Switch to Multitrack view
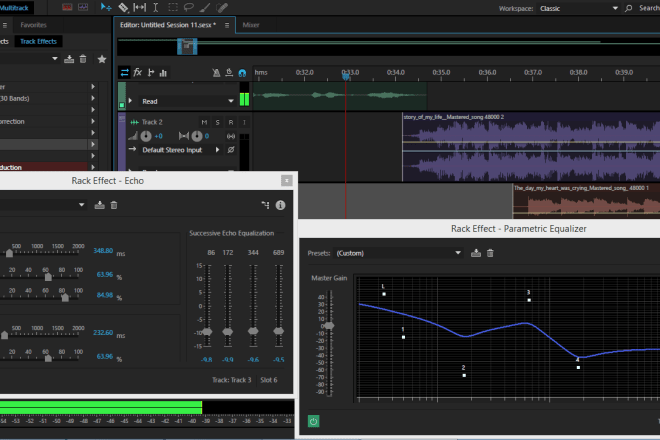Image resolution: width=660 pixels, height=440 pixels. click(x=14, y=8)
